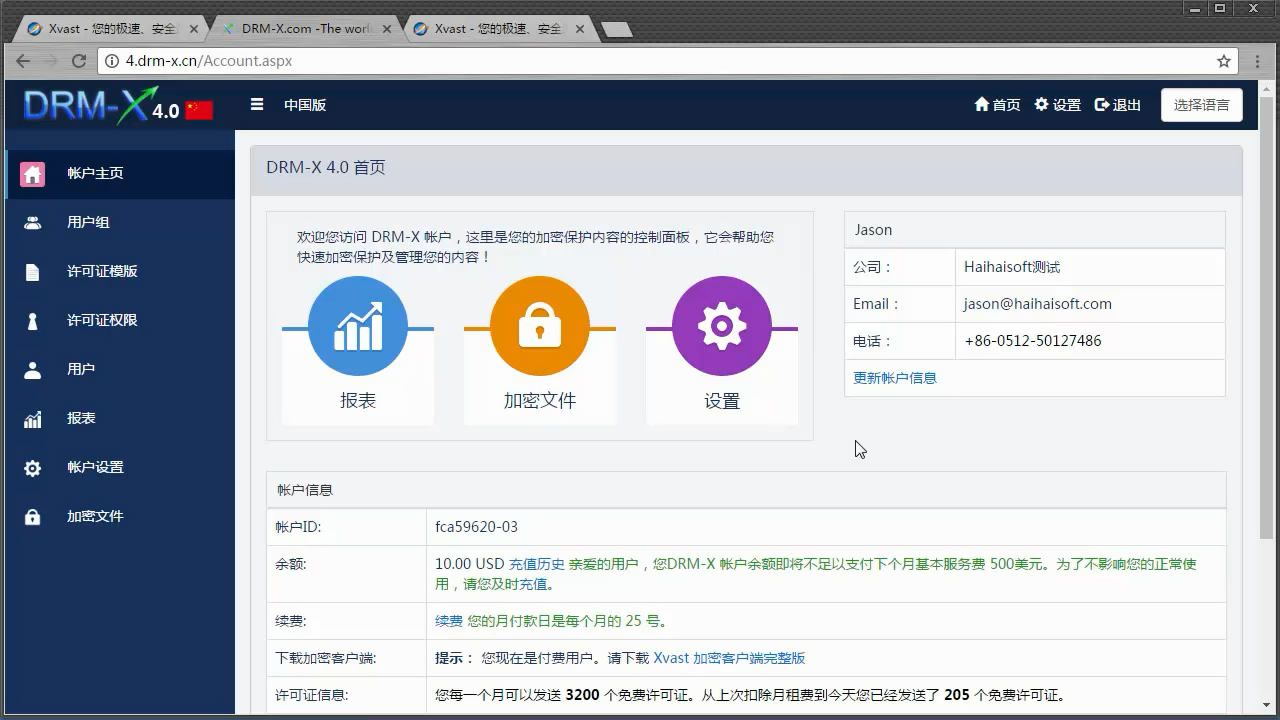This screenshot has height=720, width=1280.
Task: Click the blue 报表 chart icon
Action: pos(358,326)
